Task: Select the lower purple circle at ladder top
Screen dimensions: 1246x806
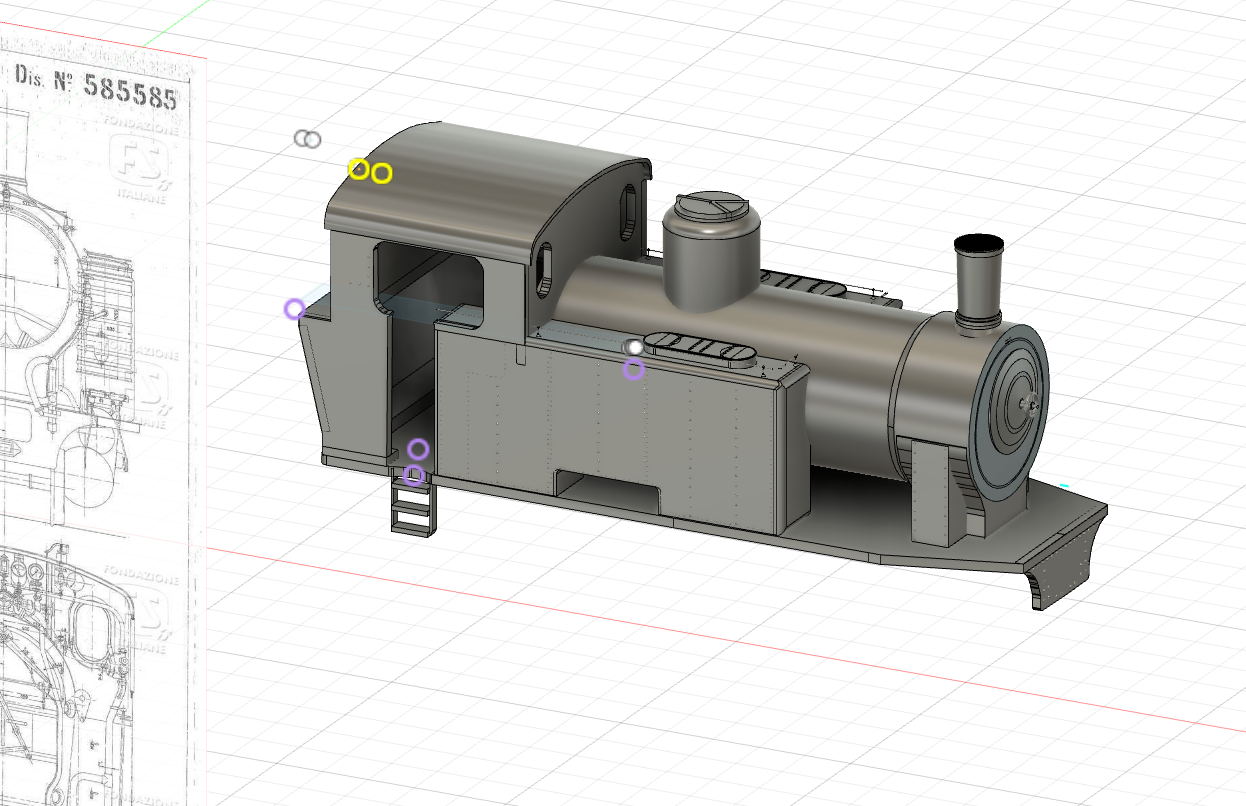Action: point(413,475)
